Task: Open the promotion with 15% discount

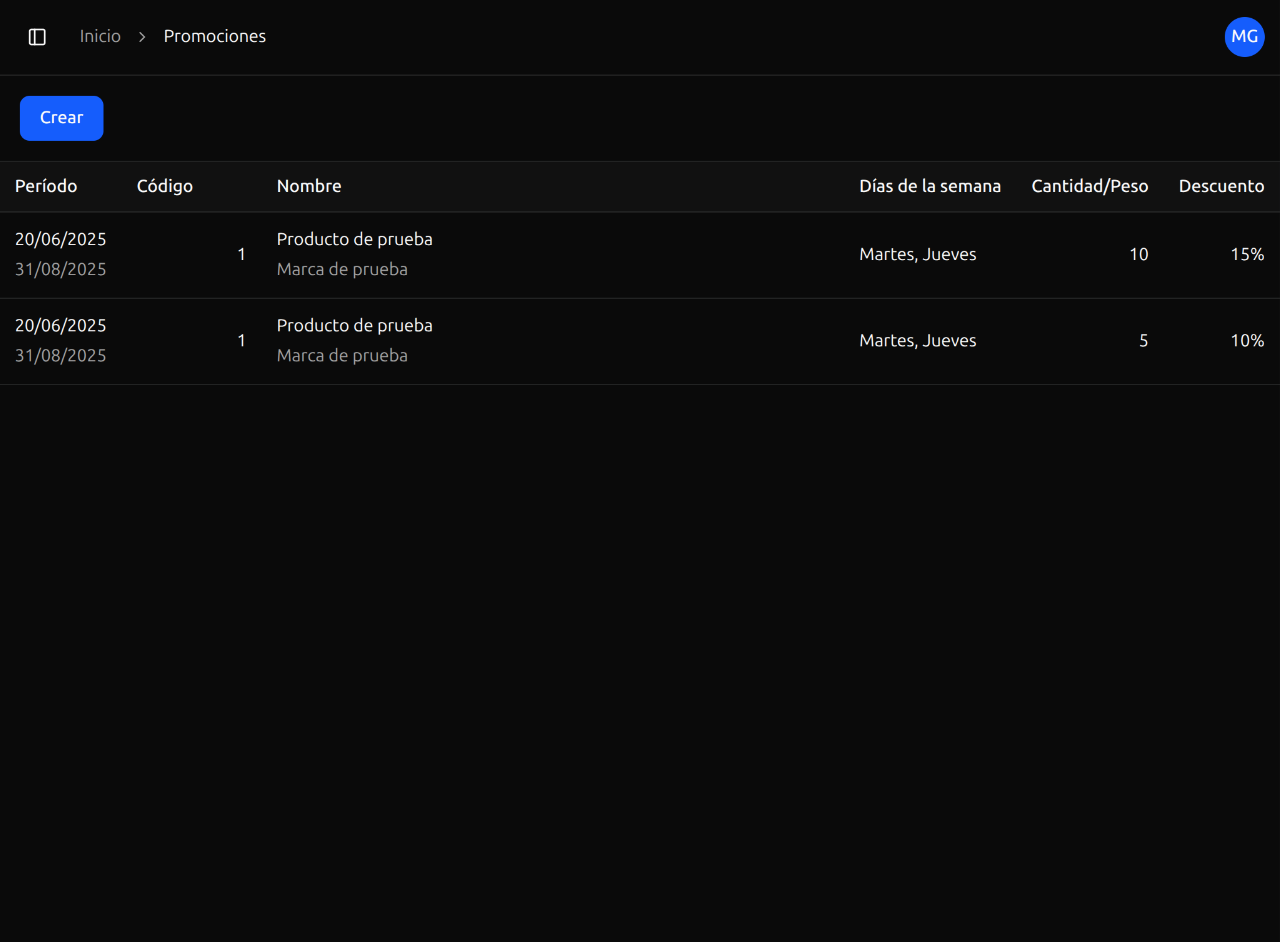Action: (x=1247, y=254)
